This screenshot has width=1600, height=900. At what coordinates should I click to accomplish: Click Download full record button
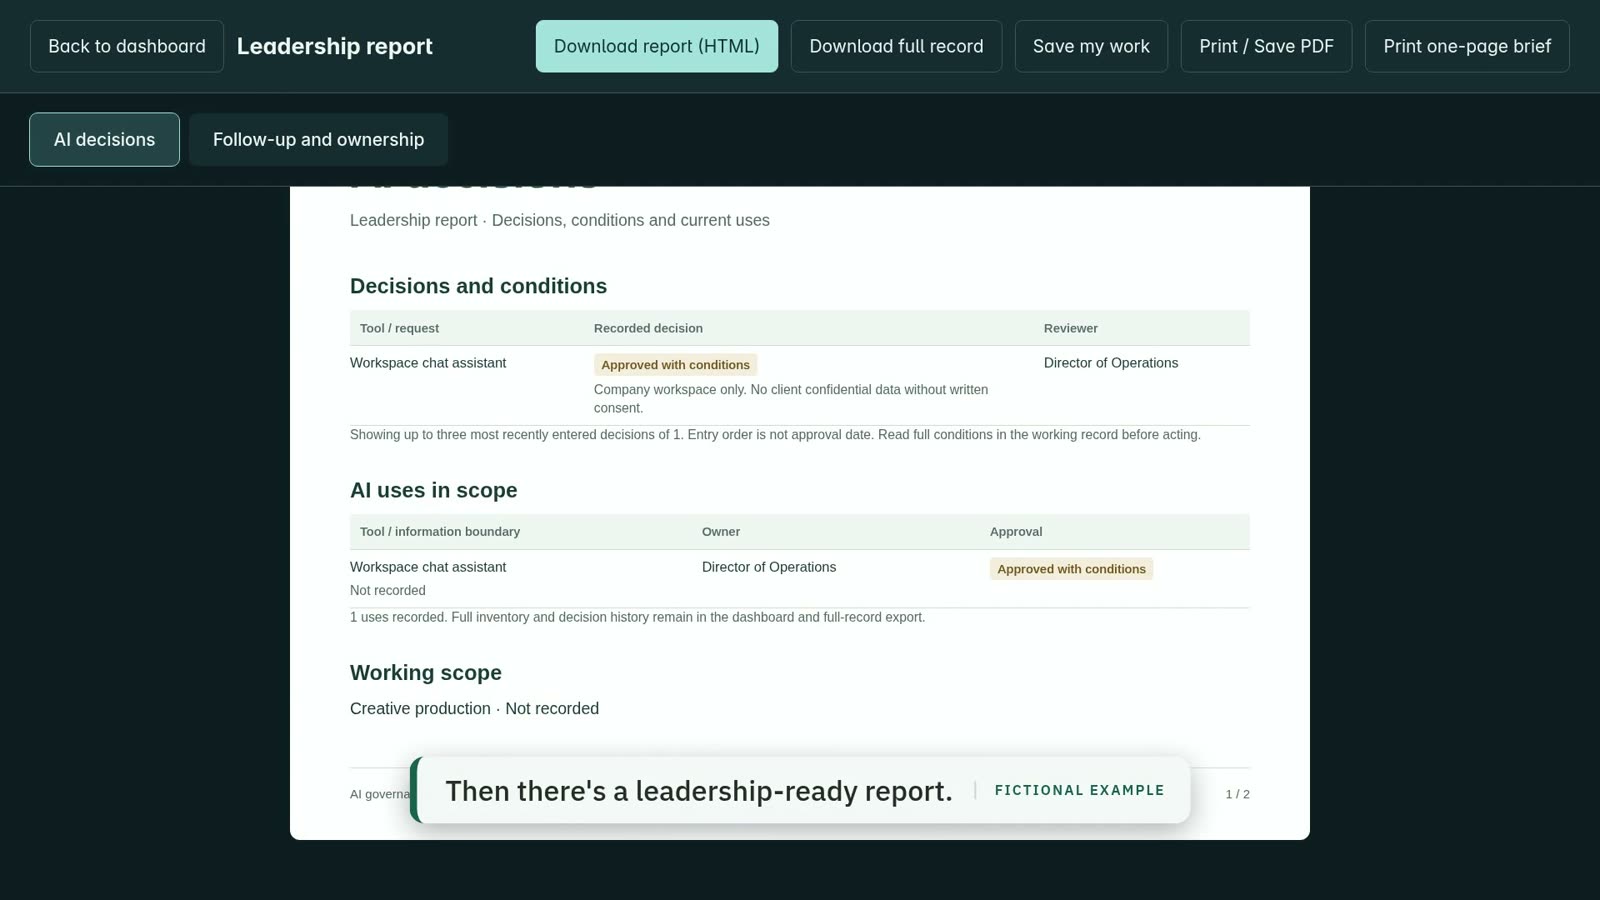(x=896, y=46)
